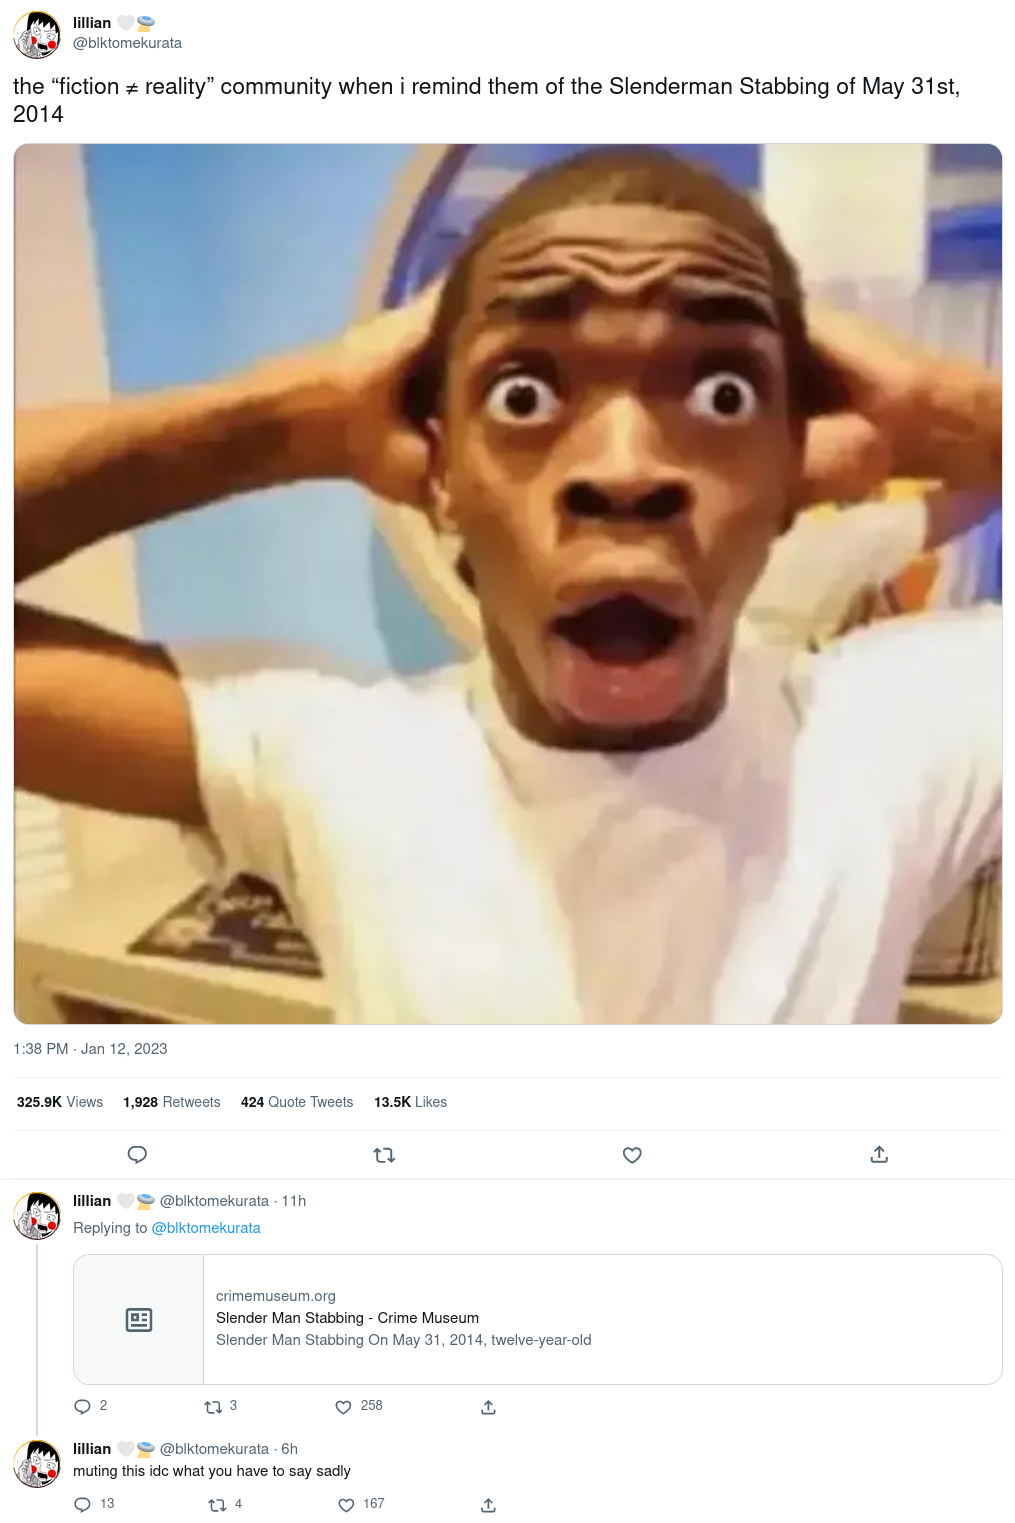Like the main tweet with heart icon
1015x1523 pixels.
tap(632, 1155)
